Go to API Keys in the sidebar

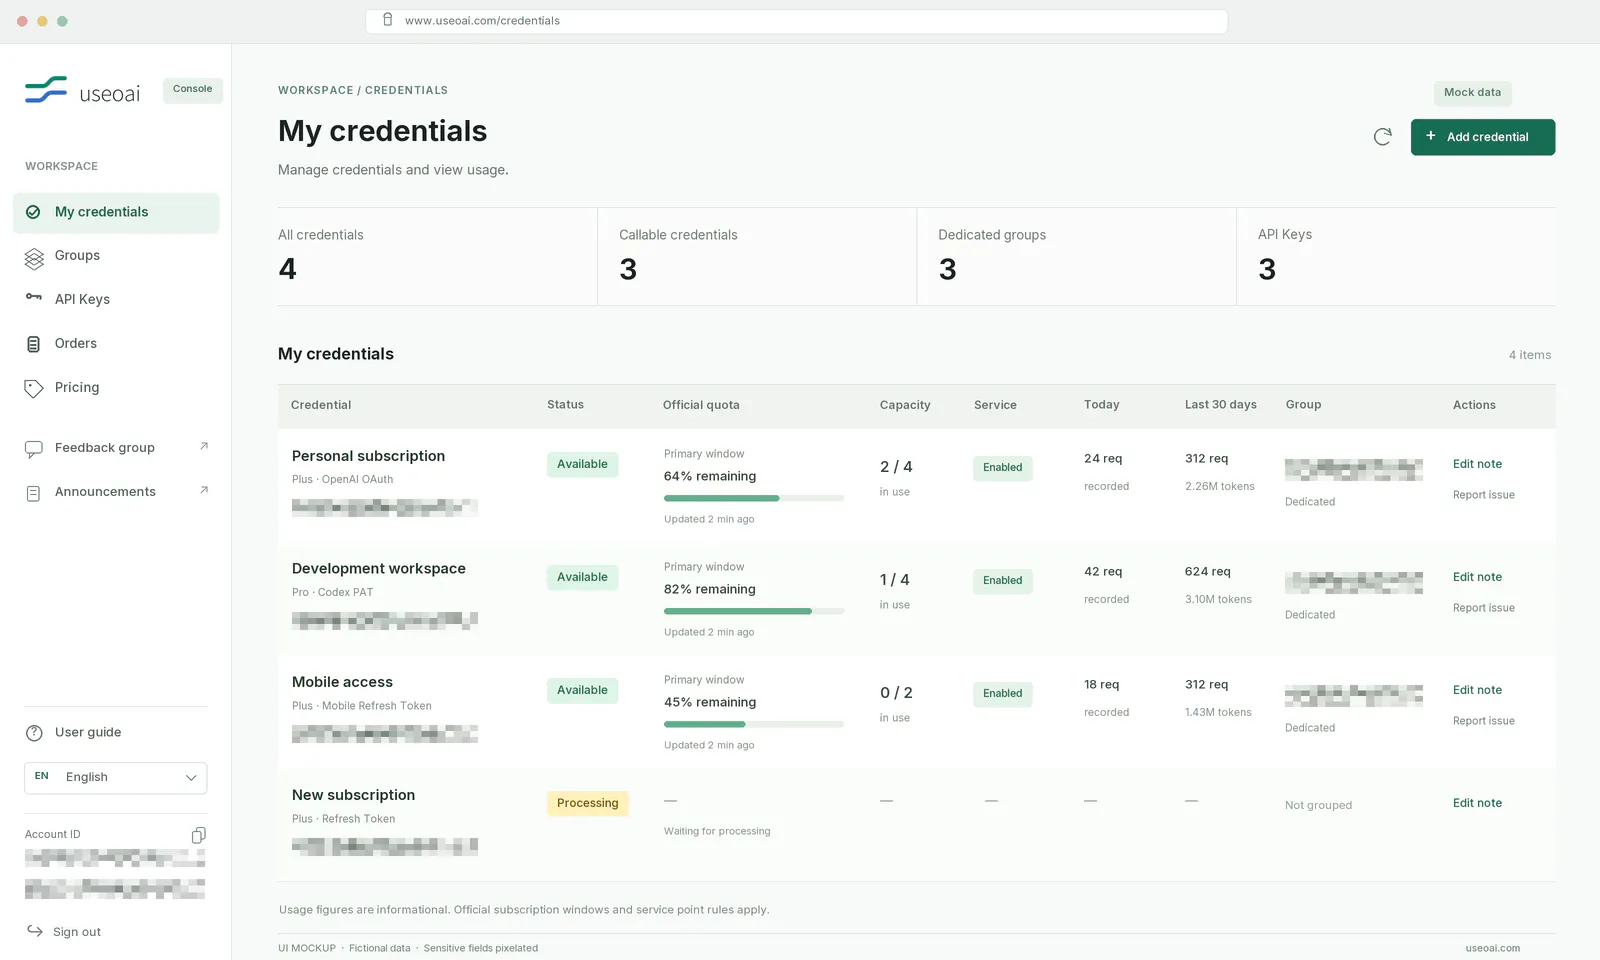point(82,299)
